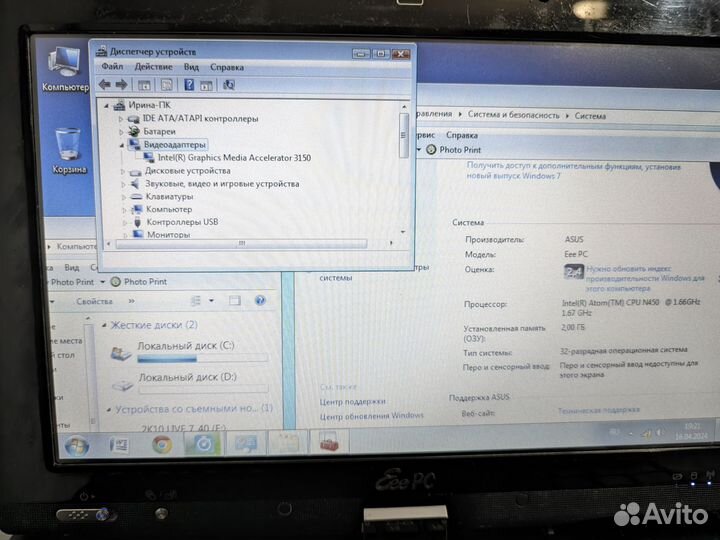Click Система и безопасность breadcrumb

pos(513,115)
